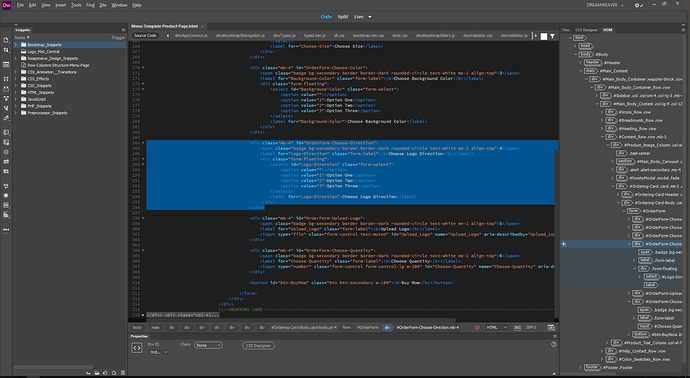Image resolution: width=690 pixels, height=378 pixels.
Task: Switch to the CSS Designer tab
Action: click(586, 30)
